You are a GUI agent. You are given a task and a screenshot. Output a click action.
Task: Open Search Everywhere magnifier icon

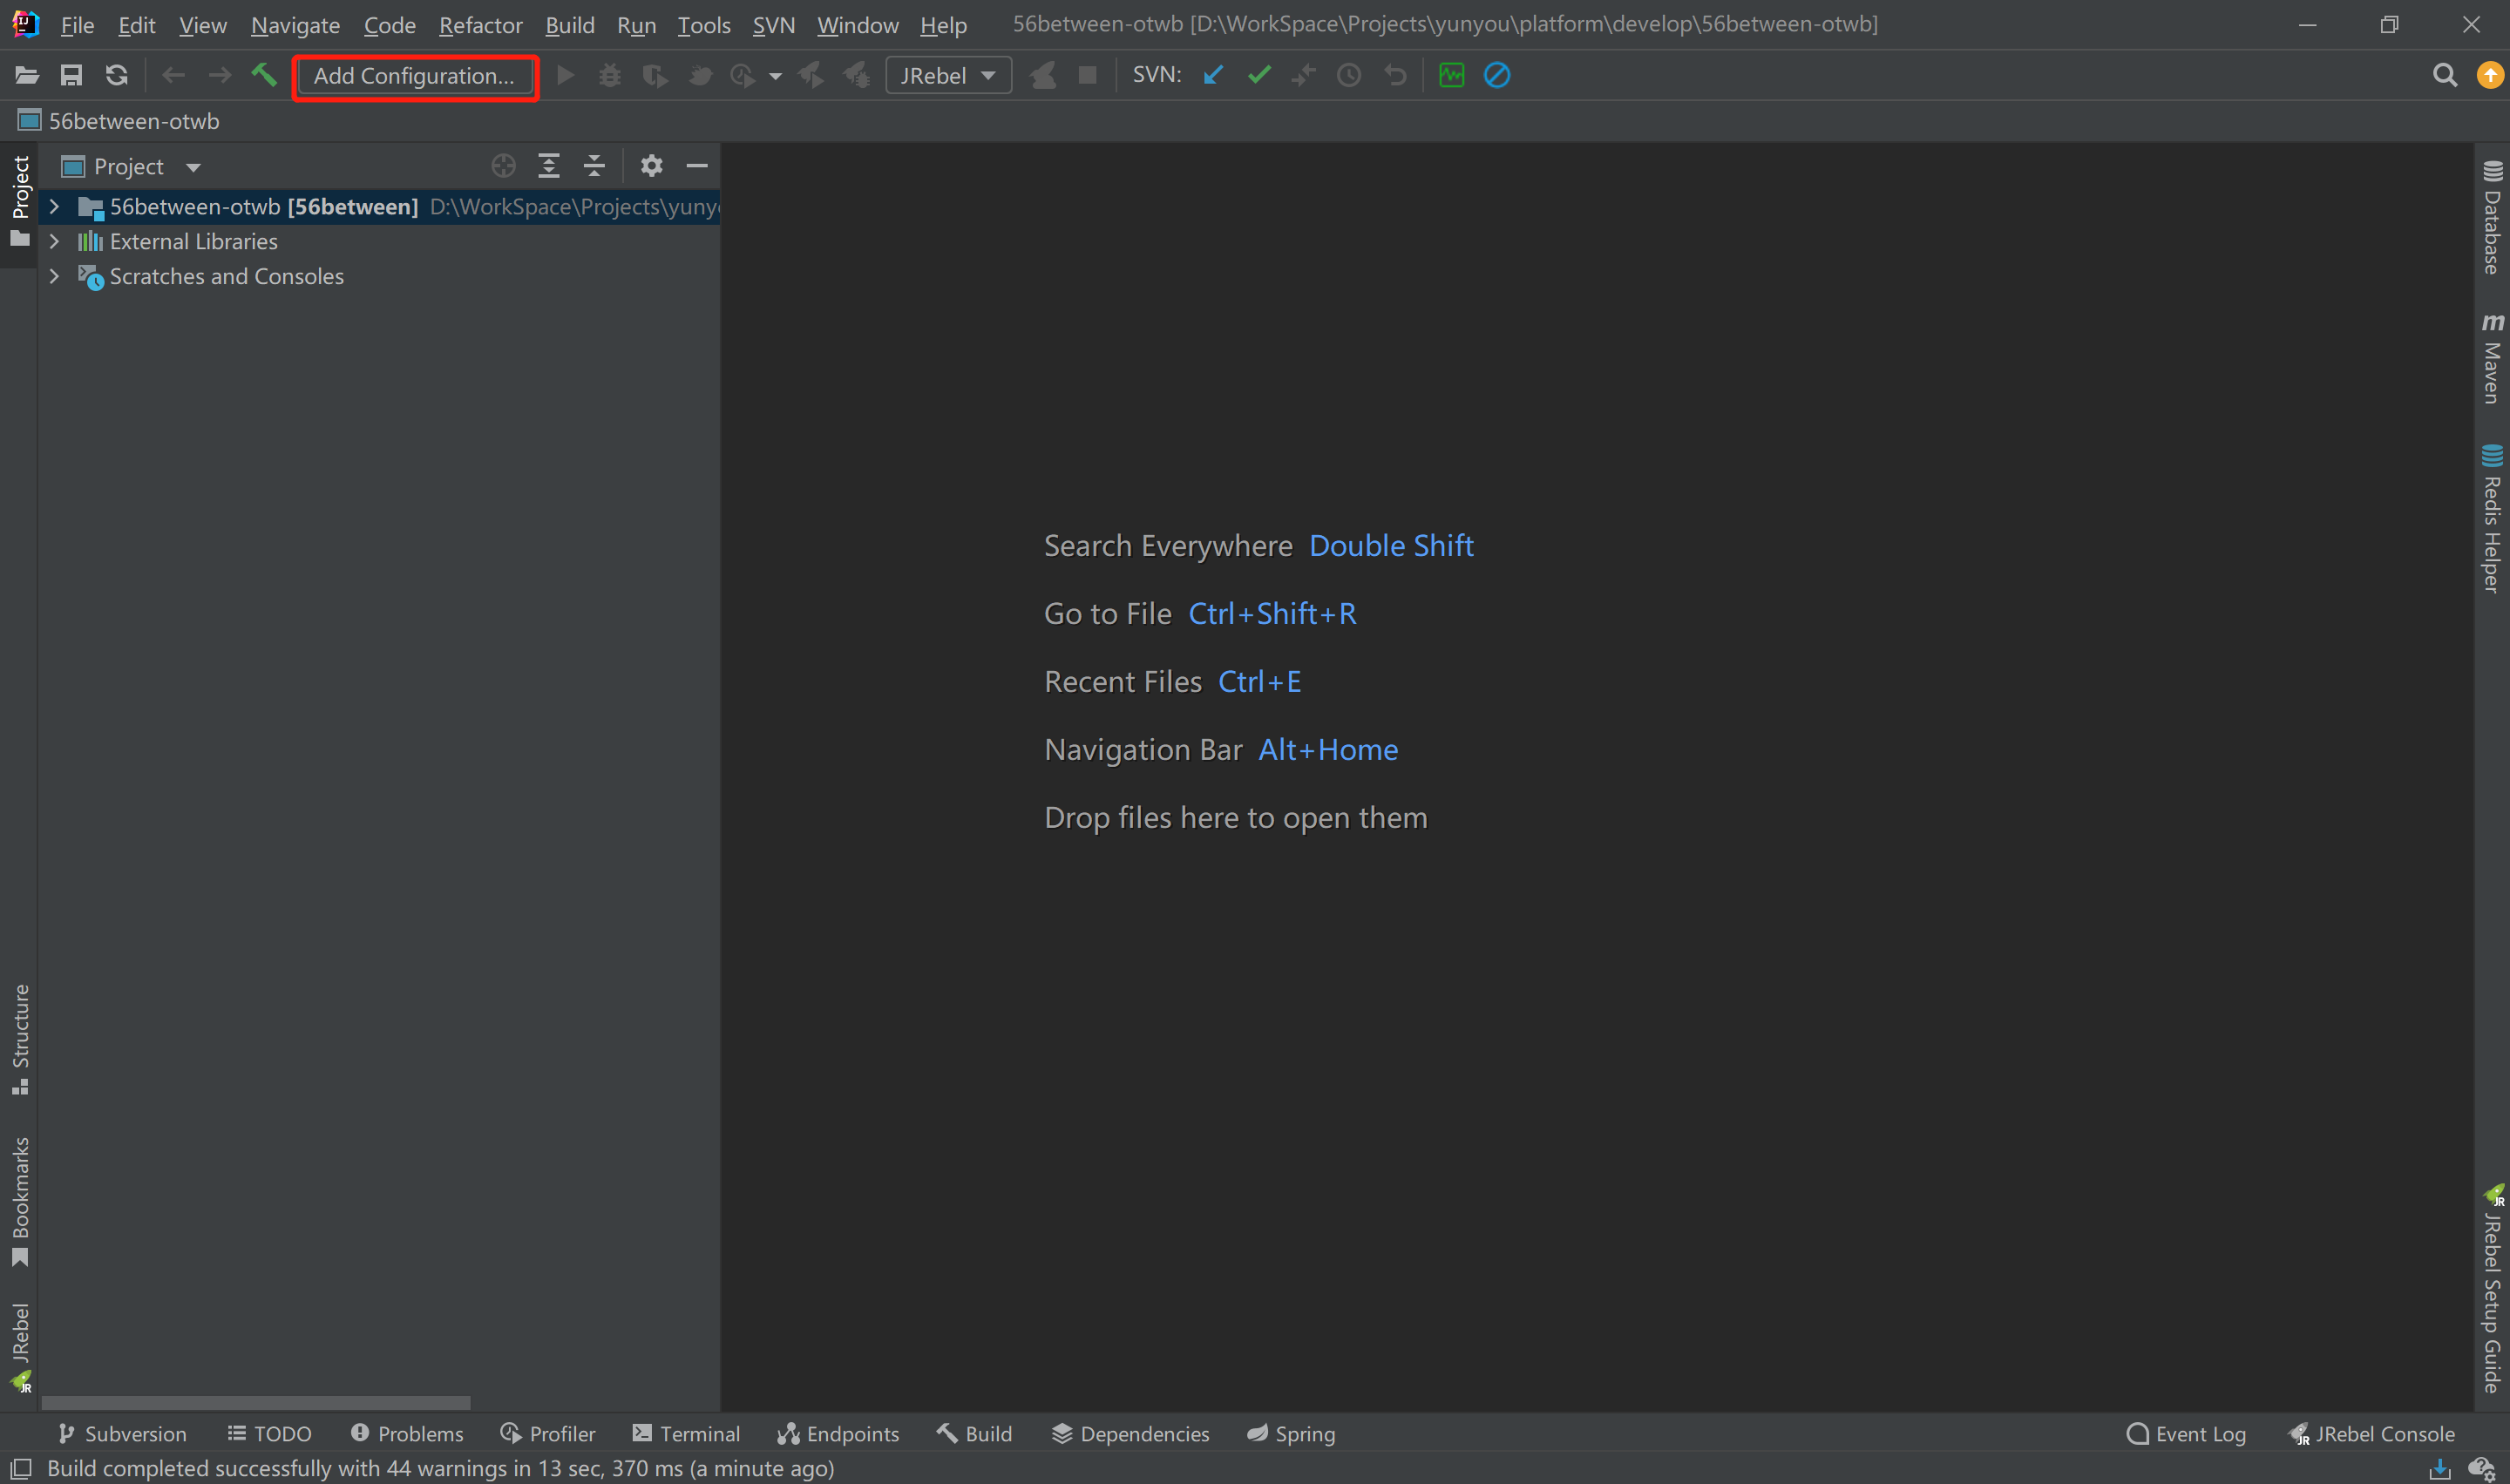click(x=2445, y=75)
